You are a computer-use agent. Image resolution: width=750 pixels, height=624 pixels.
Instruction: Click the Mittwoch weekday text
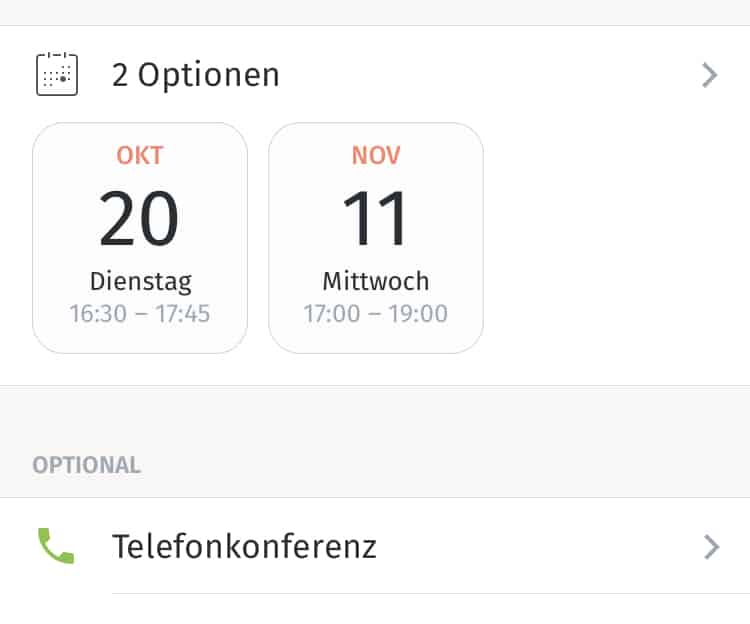pos(376,280)
